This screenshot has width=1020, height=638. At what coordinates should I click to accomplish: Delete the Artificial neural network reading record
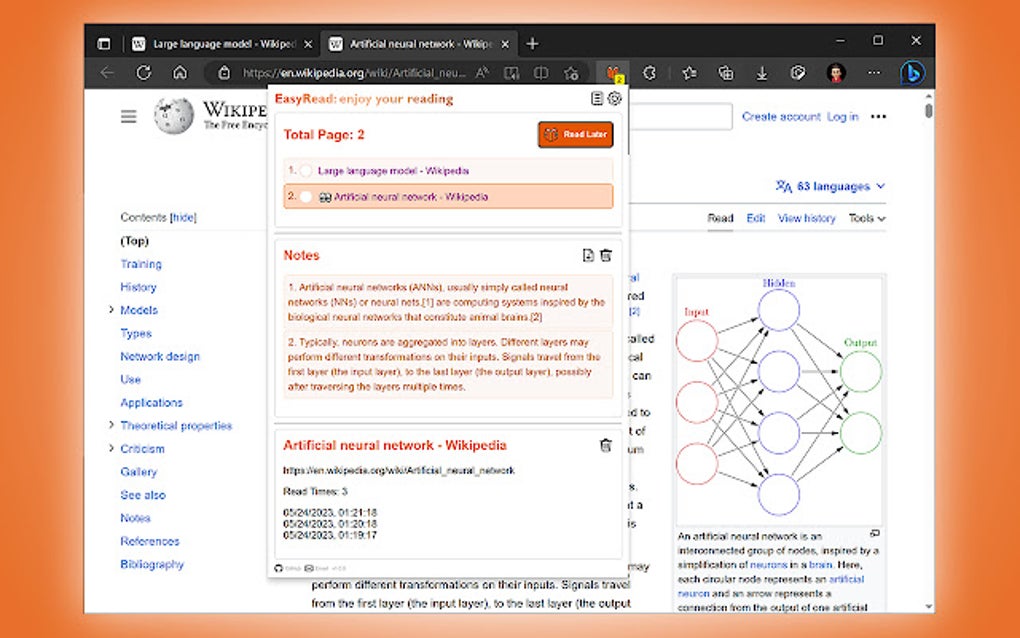[605, 445]
